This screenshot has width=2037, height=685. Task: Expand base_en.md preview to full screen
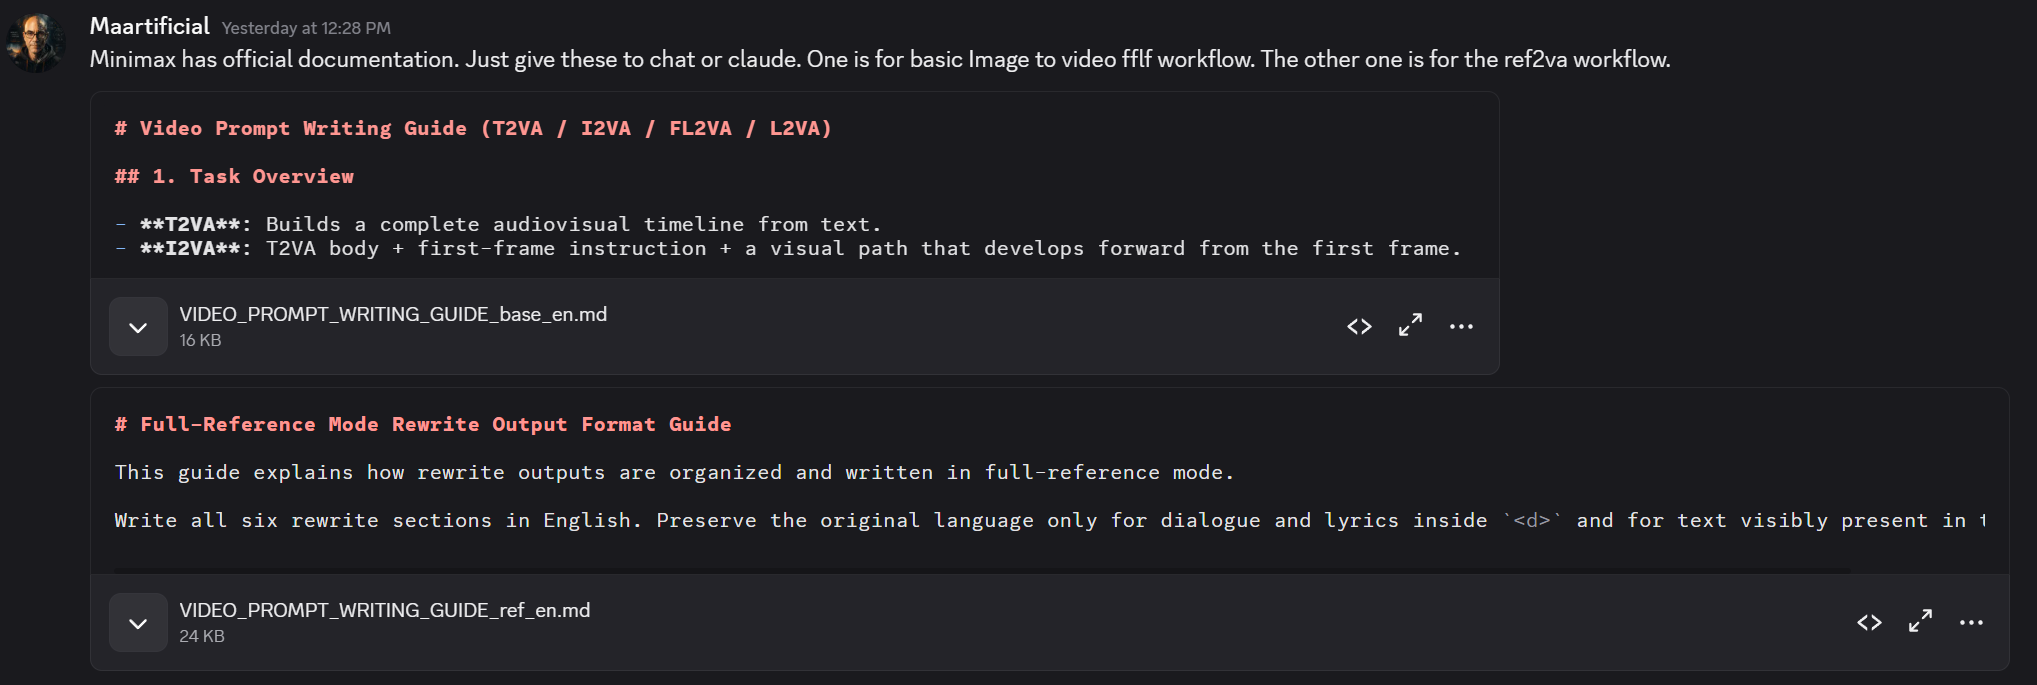pyautogui.click(x=1410, y=326)
